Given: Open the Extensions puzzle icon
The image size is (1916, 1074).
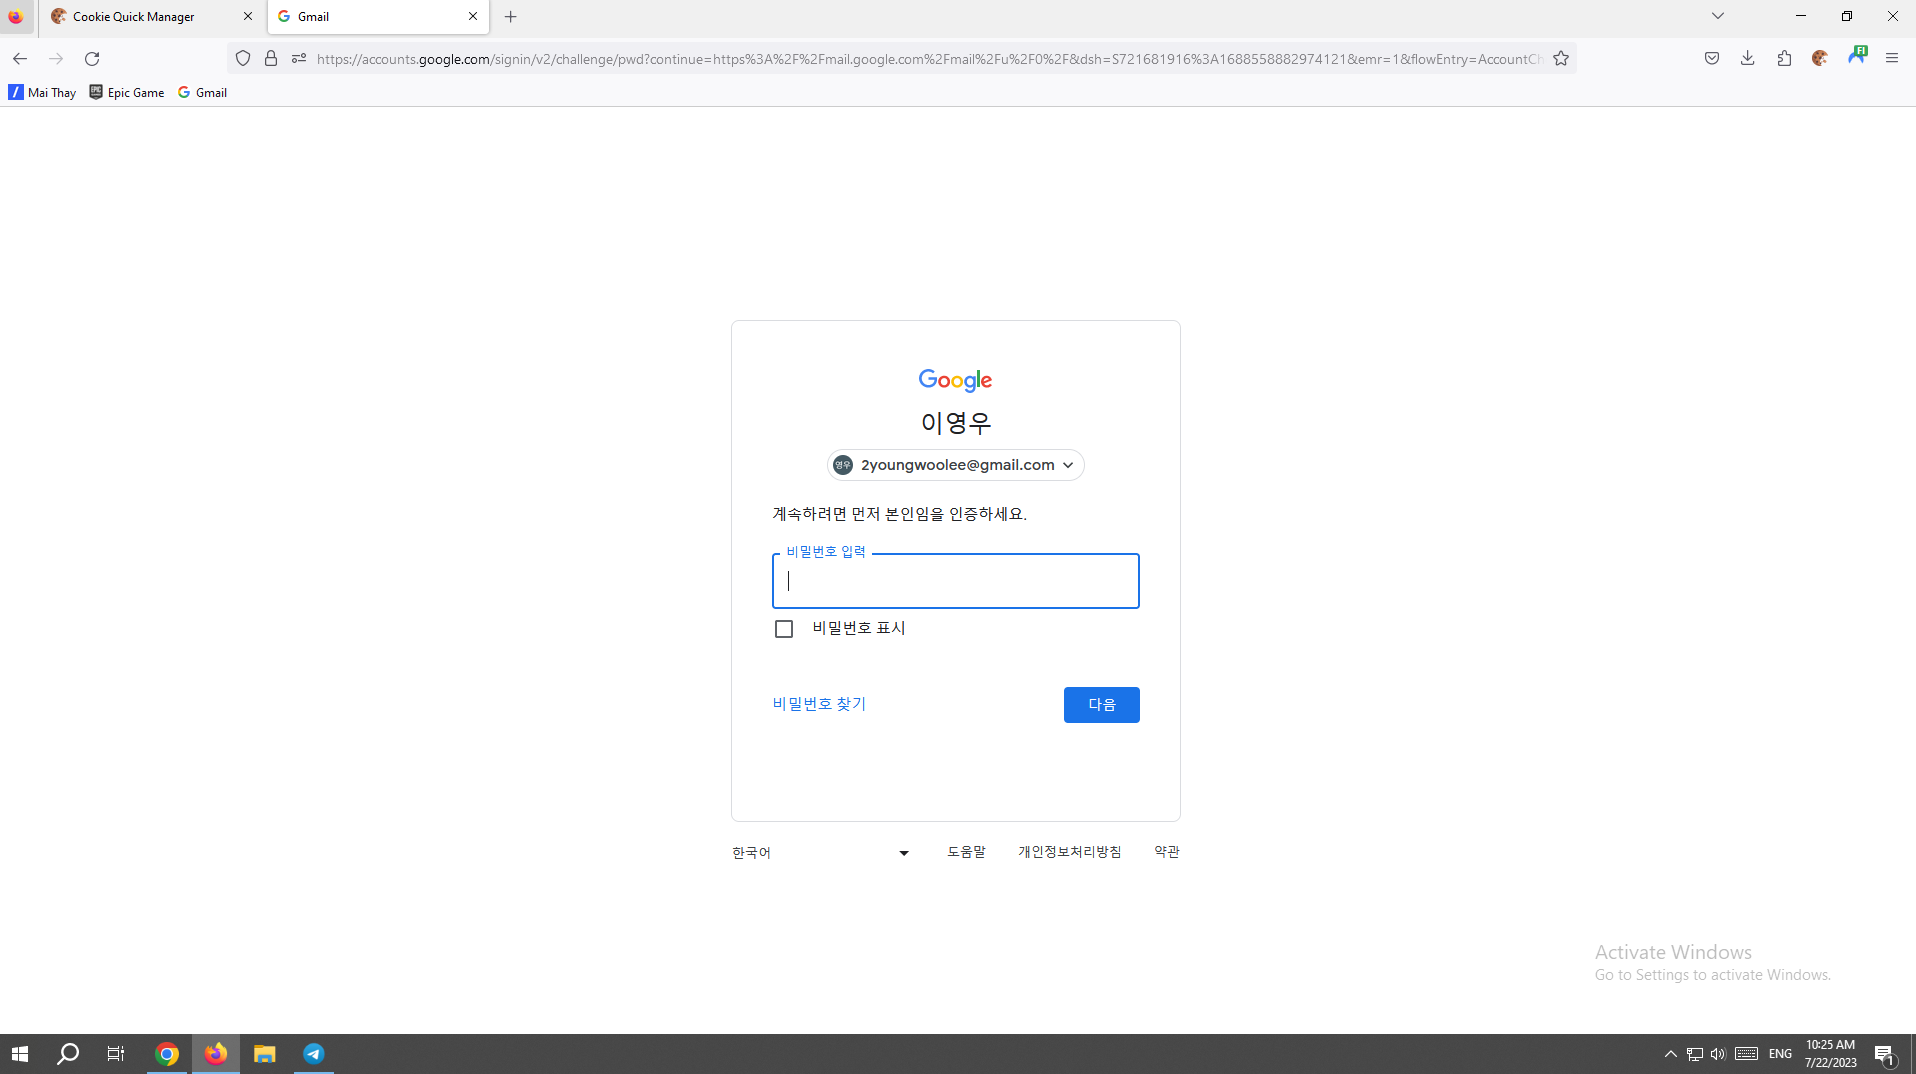Looking at the screenshot, I should click(x=1784, y=58).
